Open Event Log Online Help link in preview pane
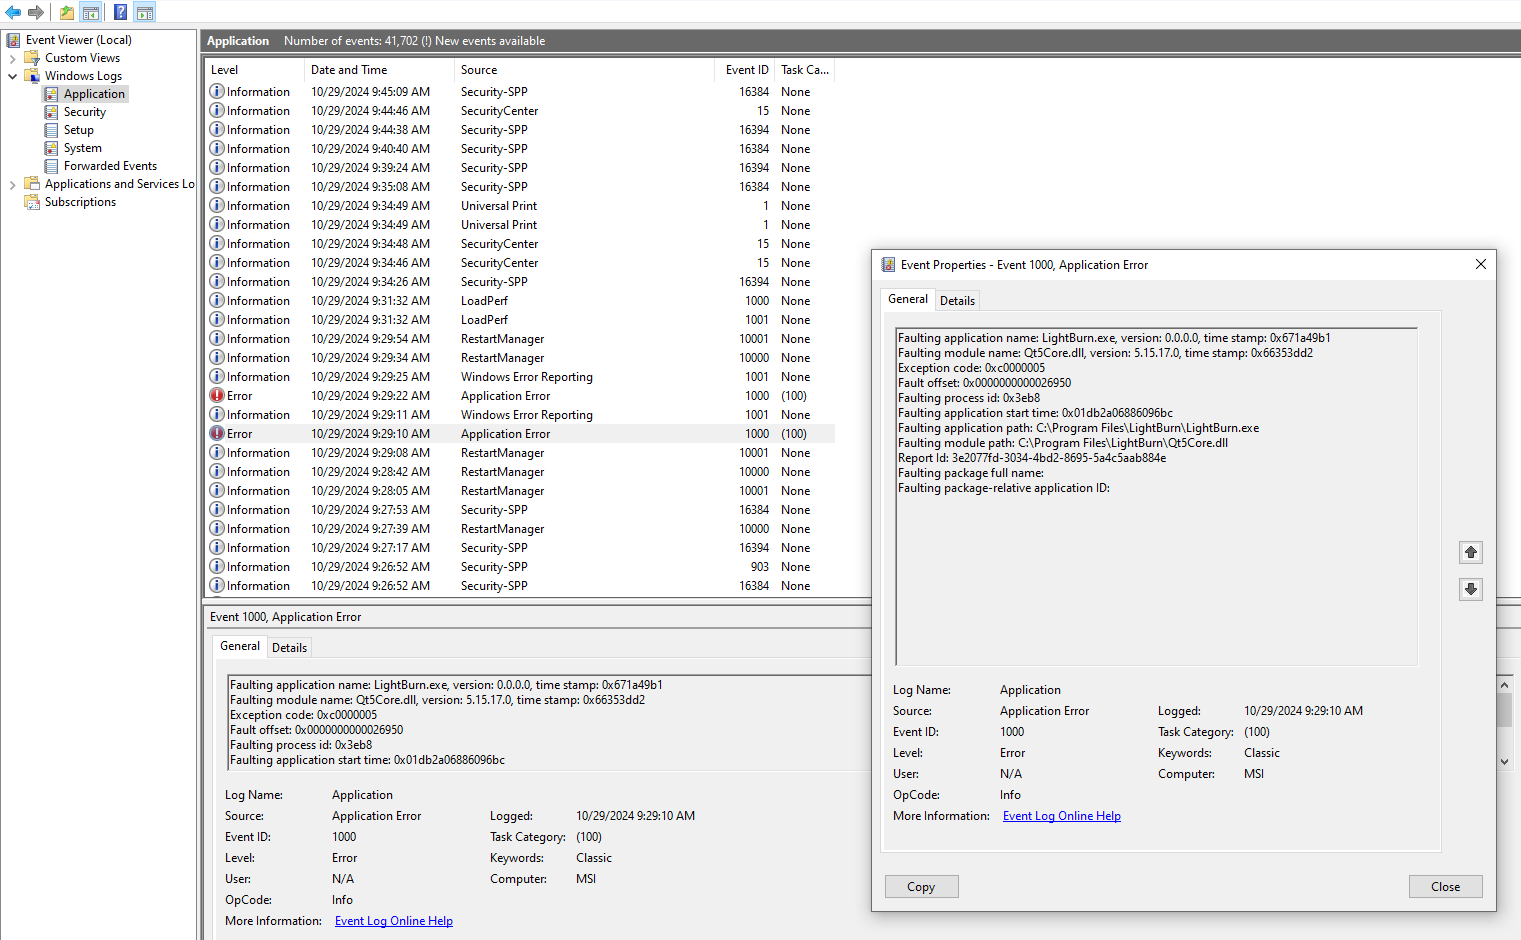 (x=393, y=921)
